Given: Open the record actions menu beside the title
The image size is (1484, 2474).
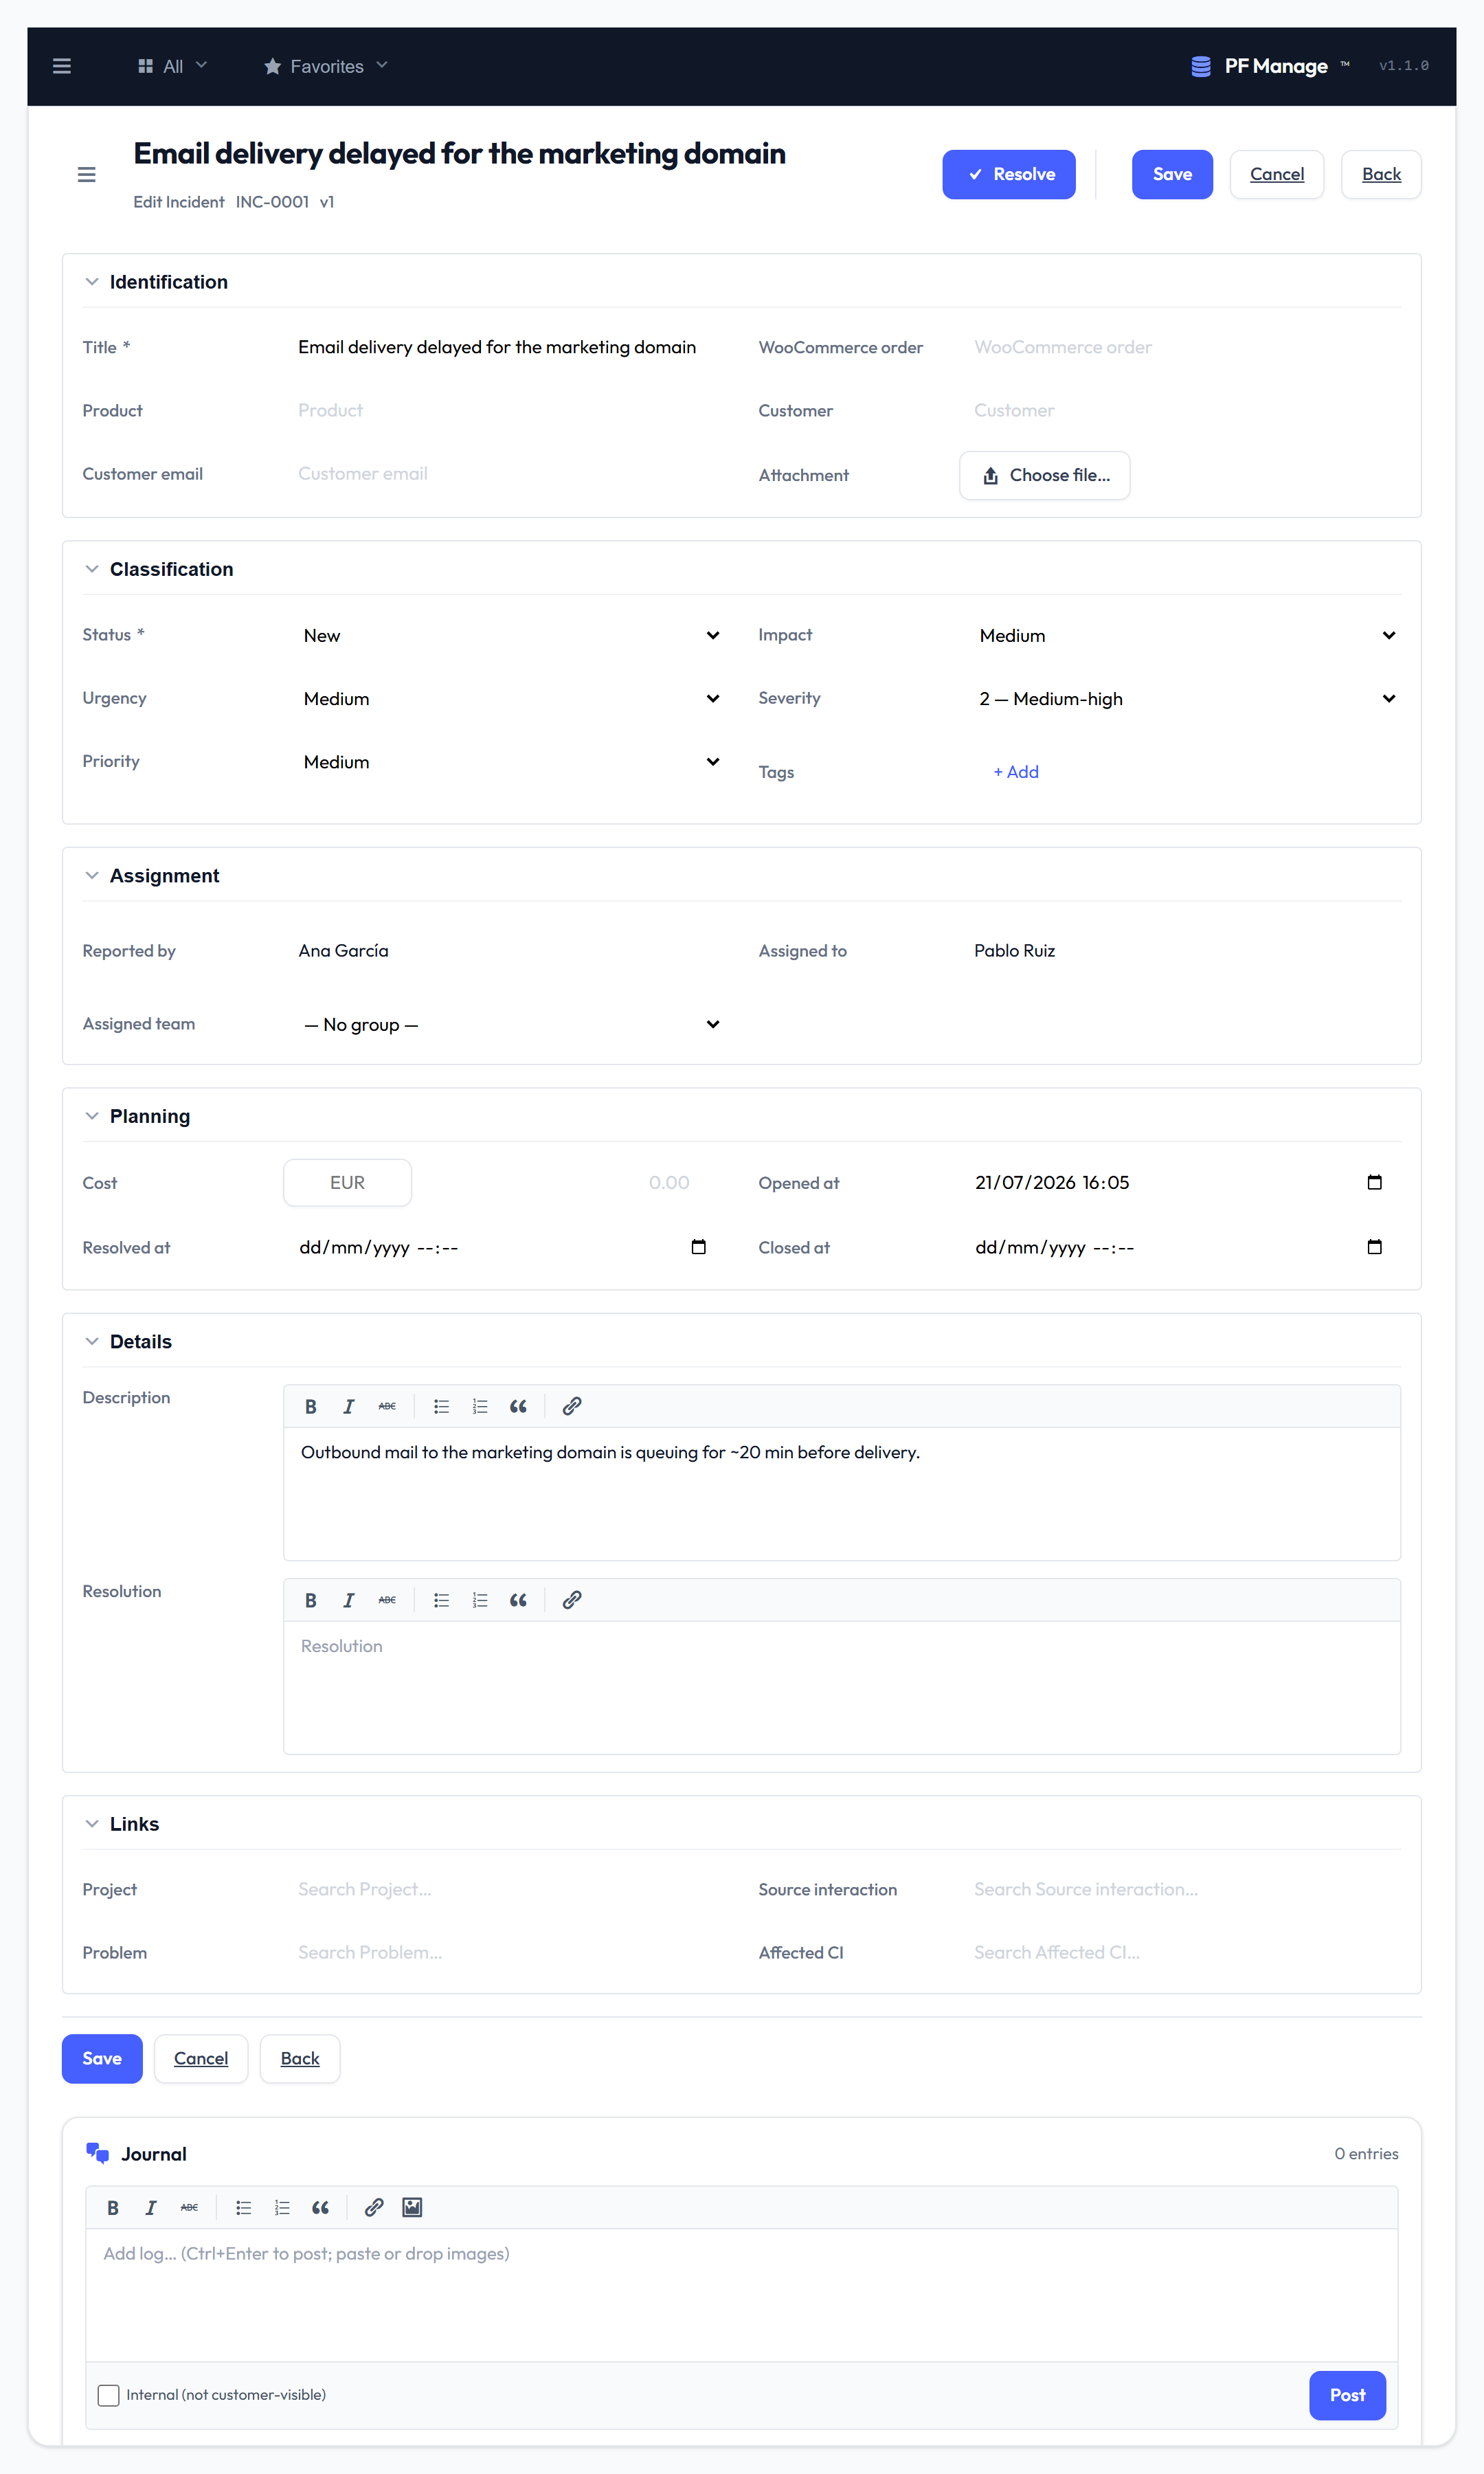Looking at the screenshot, I should click(87, 175).
